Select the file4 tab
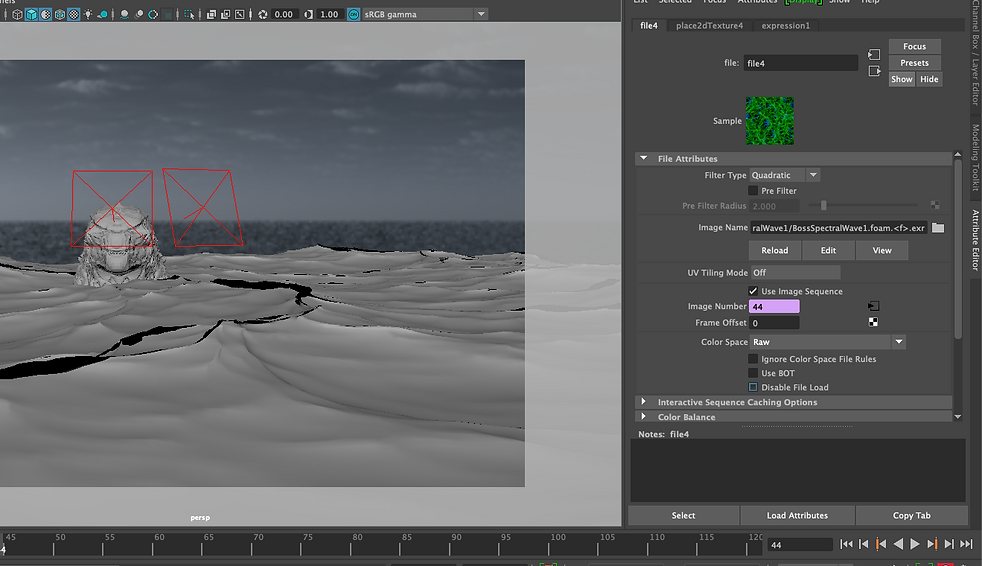982x566 pixels. tap(649, 26)
